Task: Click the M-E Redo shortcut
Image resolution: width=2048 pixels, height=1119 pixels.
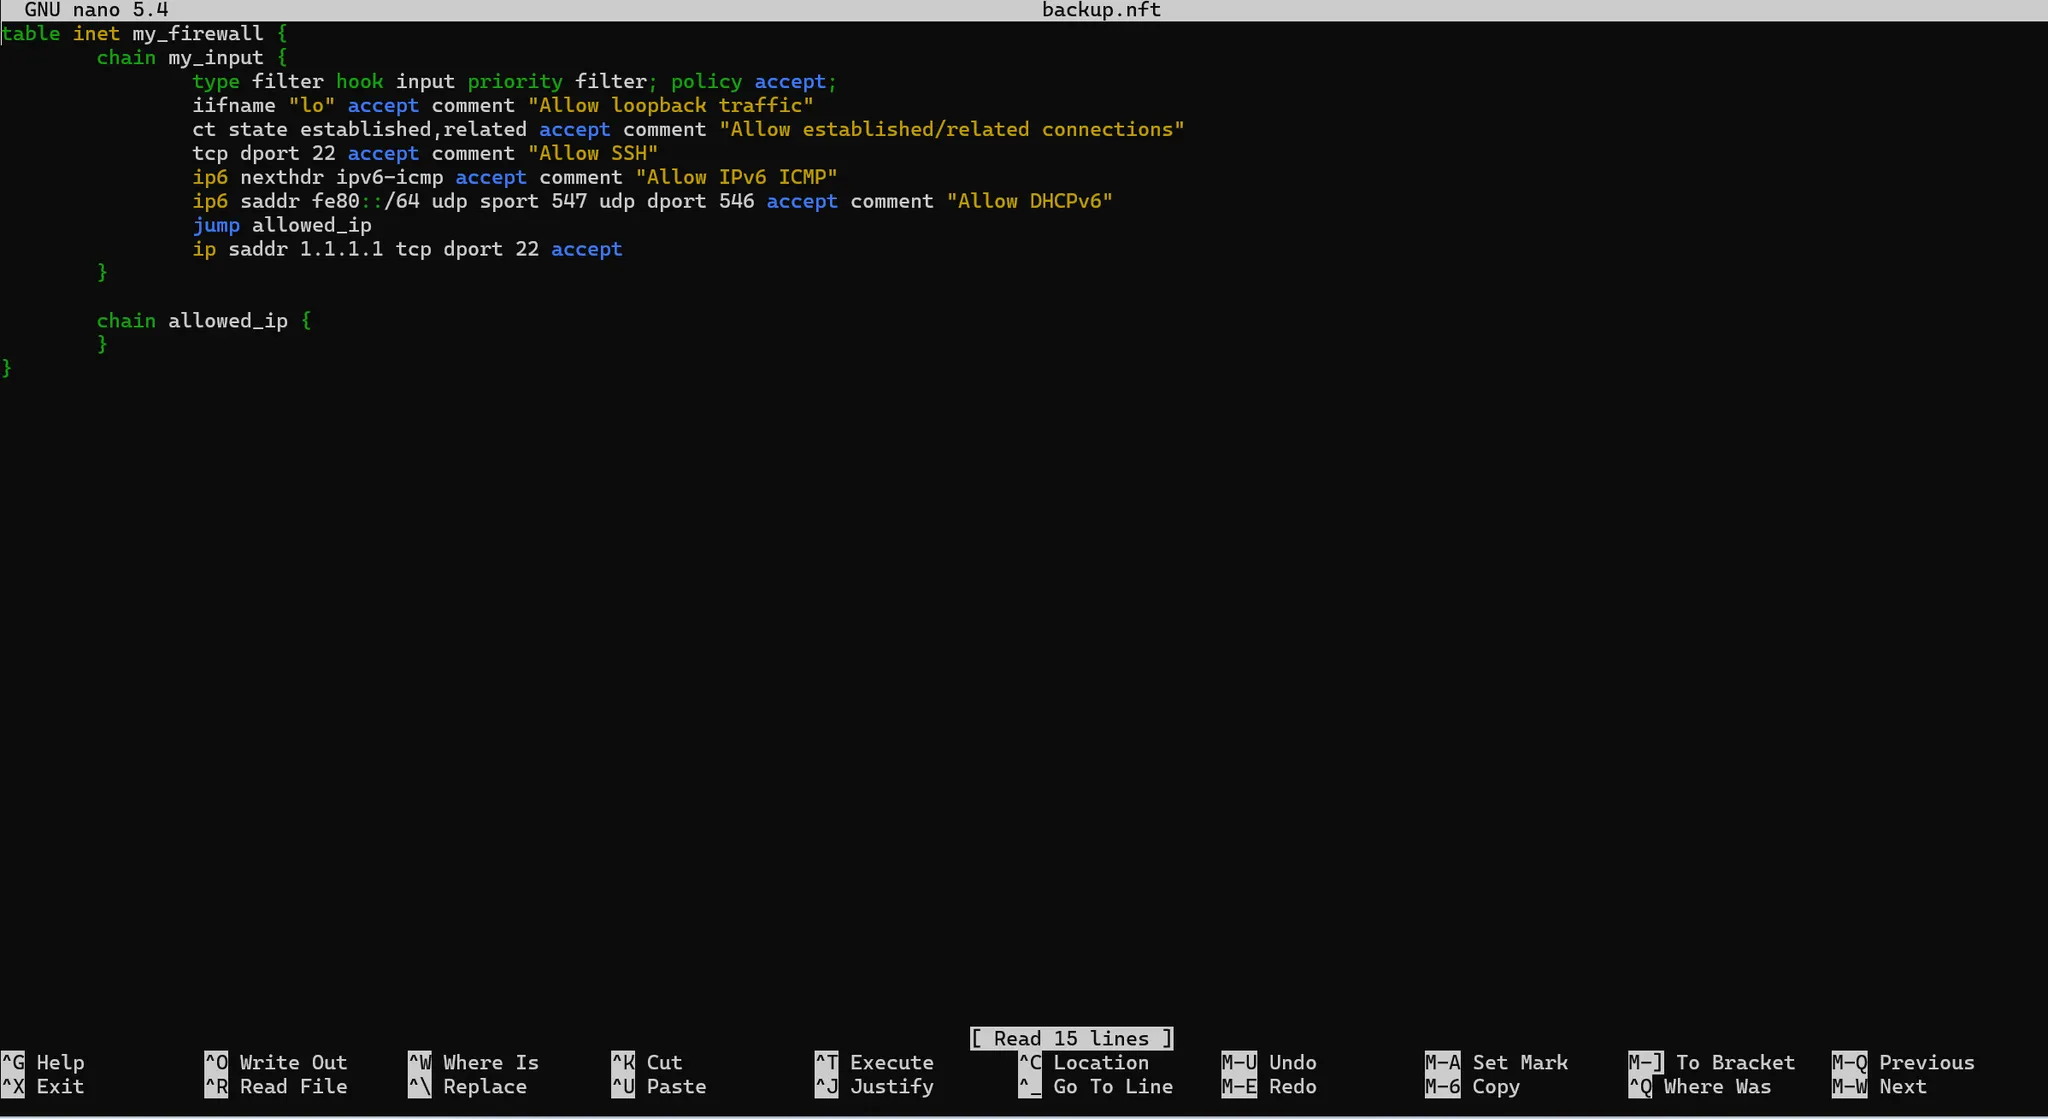Action: pyautogui.click(x=1269, y=1086)
